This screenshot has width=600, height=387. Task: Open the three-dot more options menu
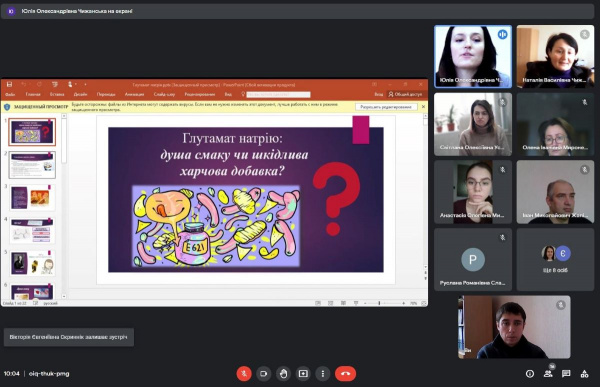click(x=323, y=374)
